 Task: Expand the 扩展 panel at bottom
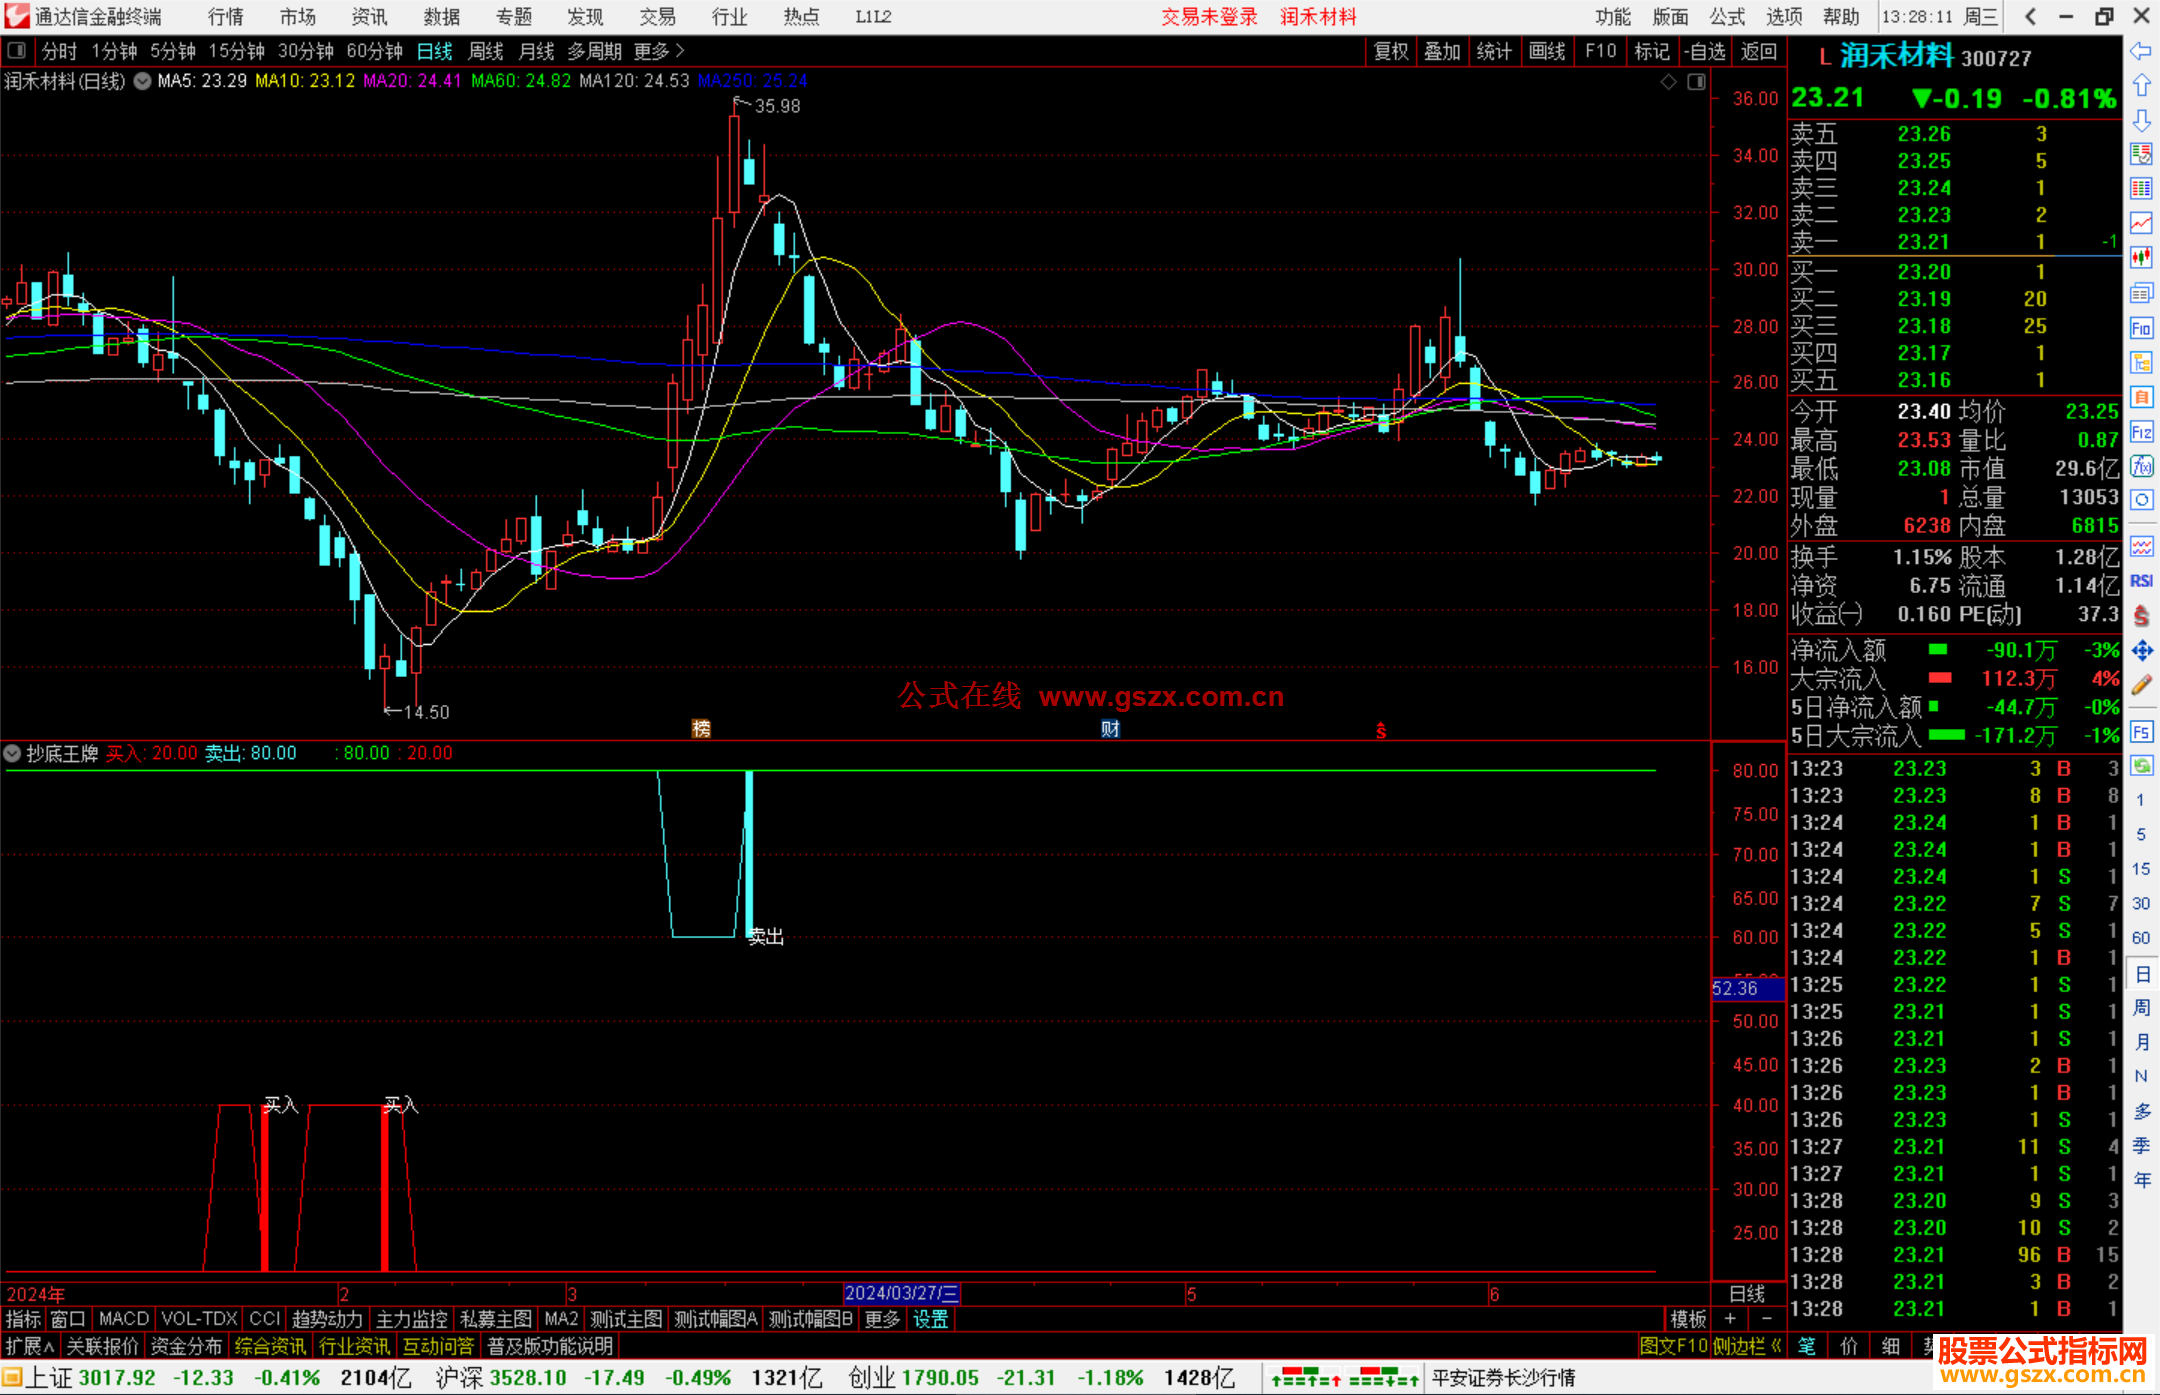(30, 1346)
